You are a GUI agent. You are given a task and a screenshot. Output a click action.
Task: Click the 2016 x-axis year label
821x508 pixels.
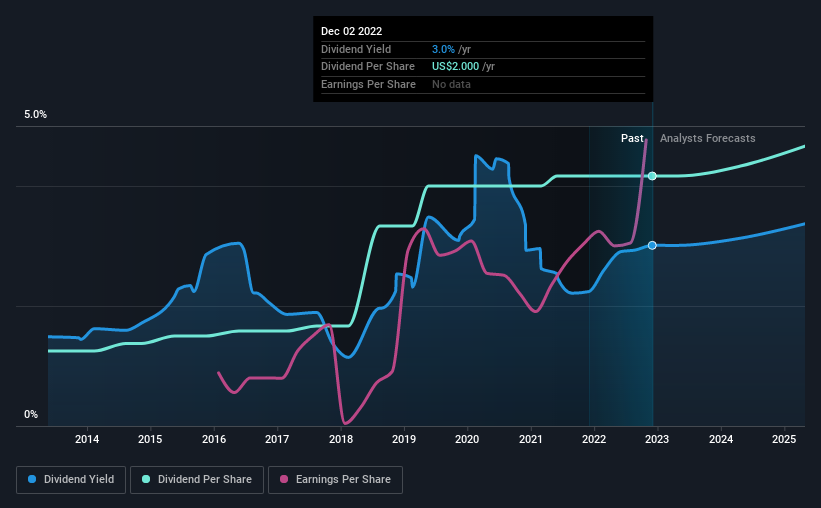click(x=214, y=439)
